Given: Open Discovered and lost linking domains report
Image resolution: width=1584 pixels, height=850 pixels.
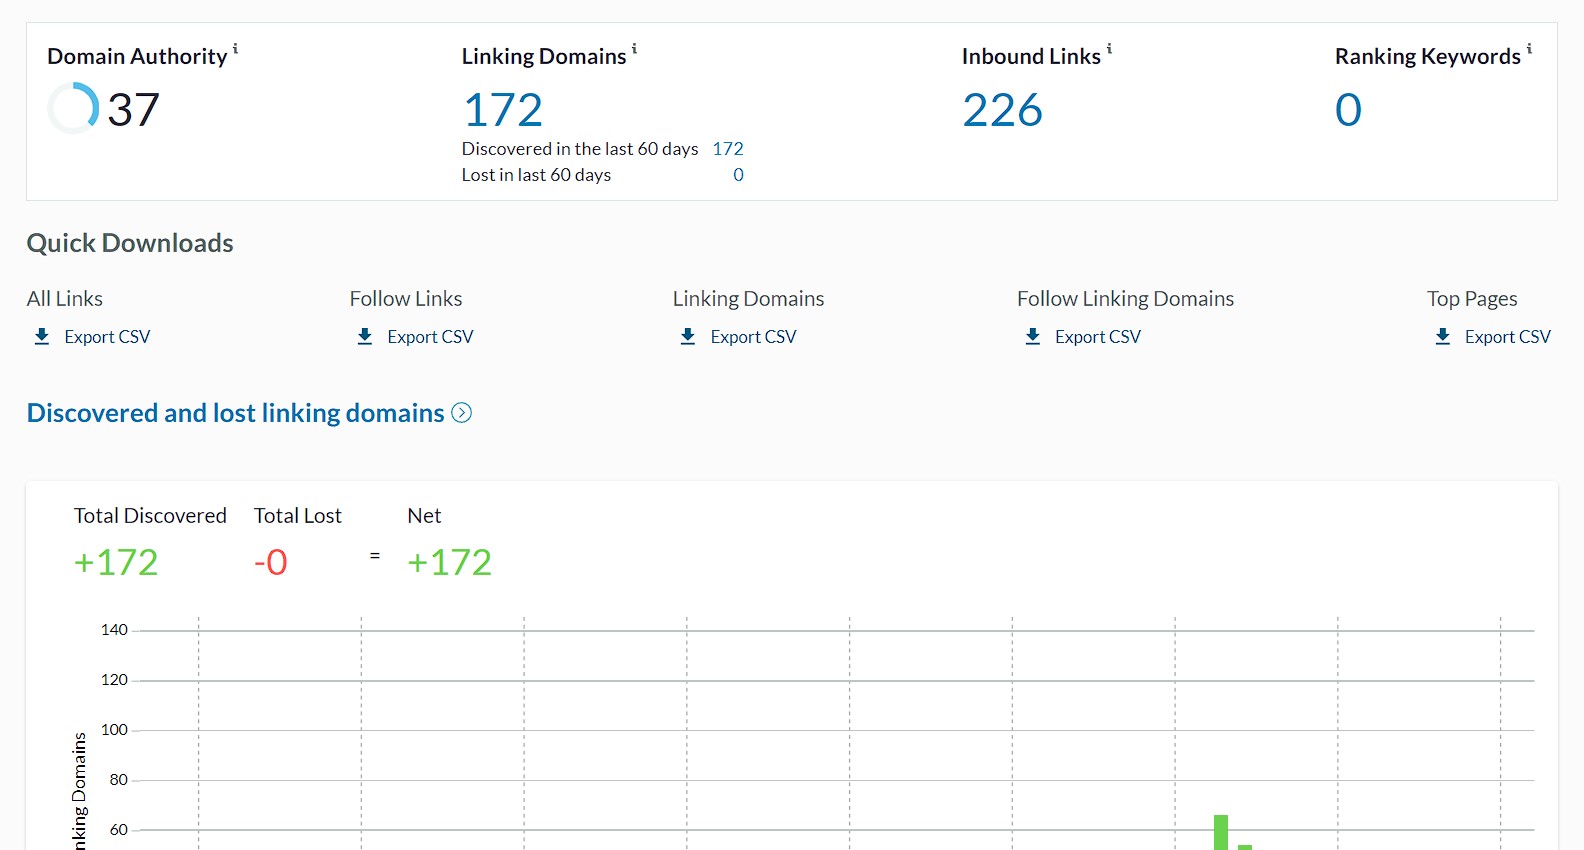Looking at the screenshot, I should [236, 413].
